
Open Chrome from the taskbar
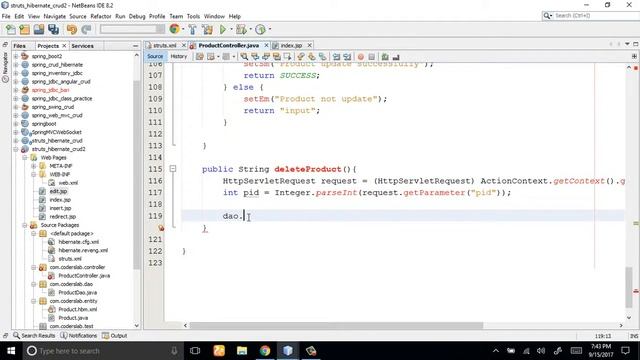coord(265,351)
